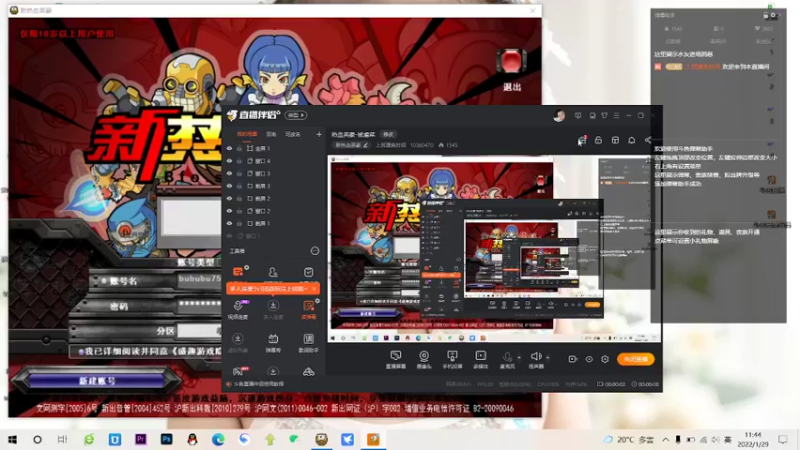Viewport: 800px width, 450px height.
Task: Open the user avatar in title bar
Action: [559, 116]
